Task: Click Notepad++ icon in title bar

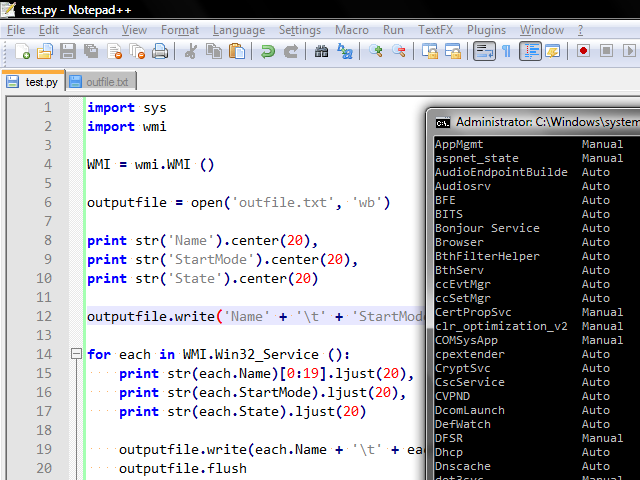Action: coord(8,9)
